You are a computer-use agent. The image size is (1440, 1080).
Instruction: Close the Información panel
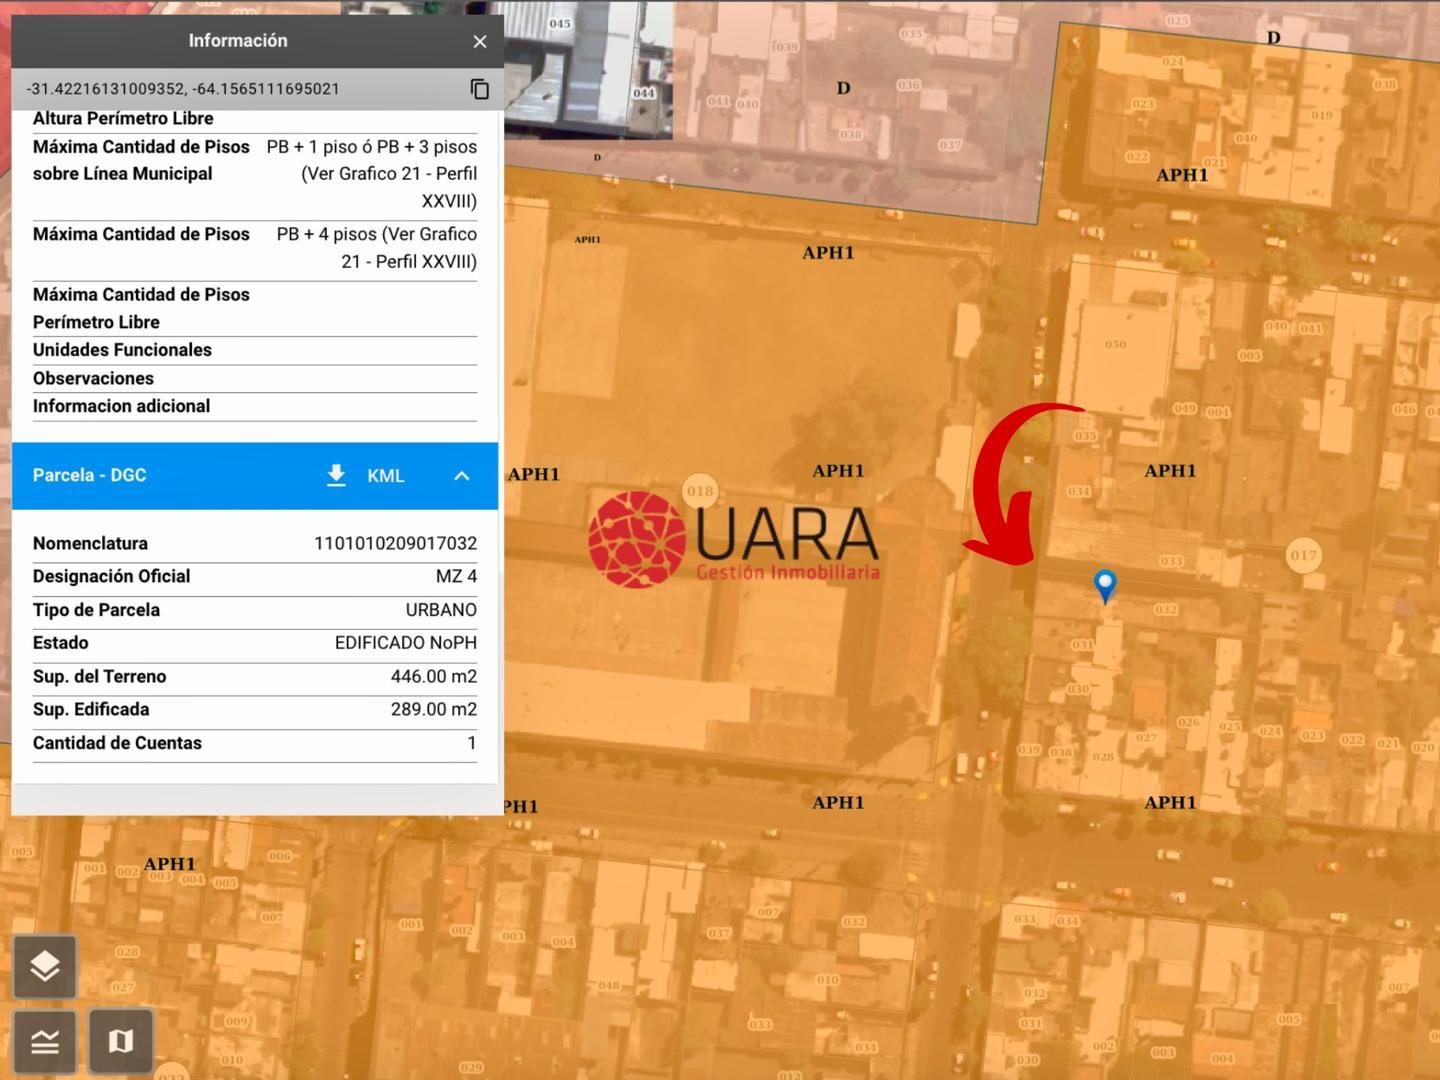[480, 41]
